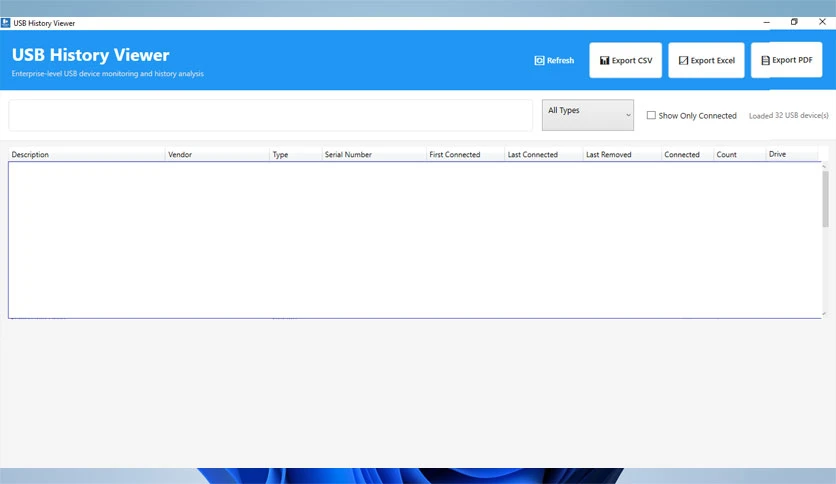Click the Export Excel button

point(706,60)
